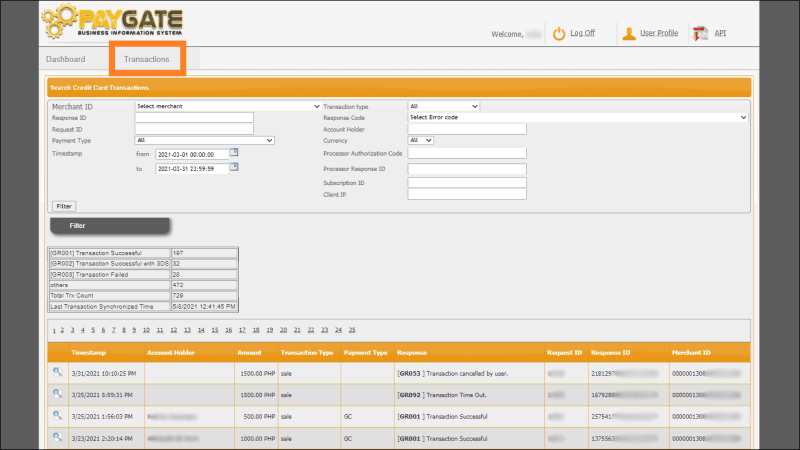Screen dimensions: 800x450
Task: Open the API link
Action: [x=720, y=33]
